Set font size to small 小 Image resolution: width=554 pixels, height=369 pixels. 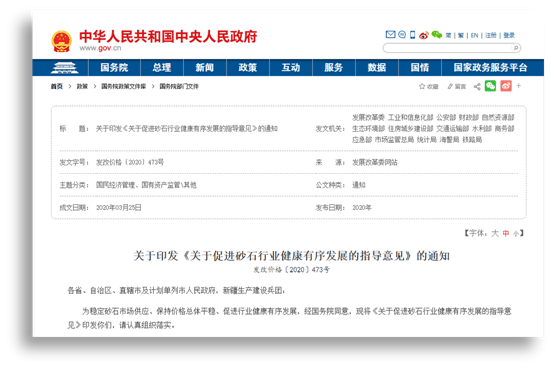[516, 234]
